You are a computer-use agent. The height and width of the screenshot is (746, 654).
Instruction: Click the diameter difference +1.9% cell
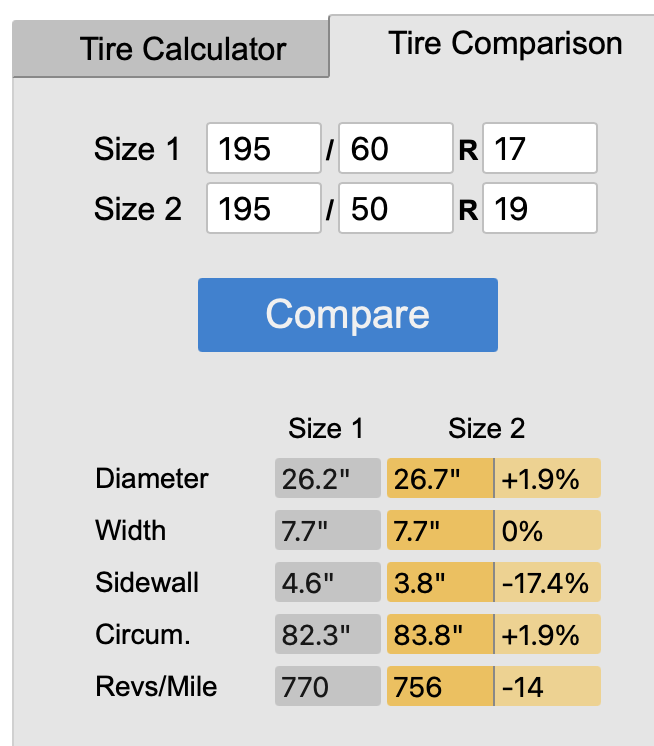(548, 478)
